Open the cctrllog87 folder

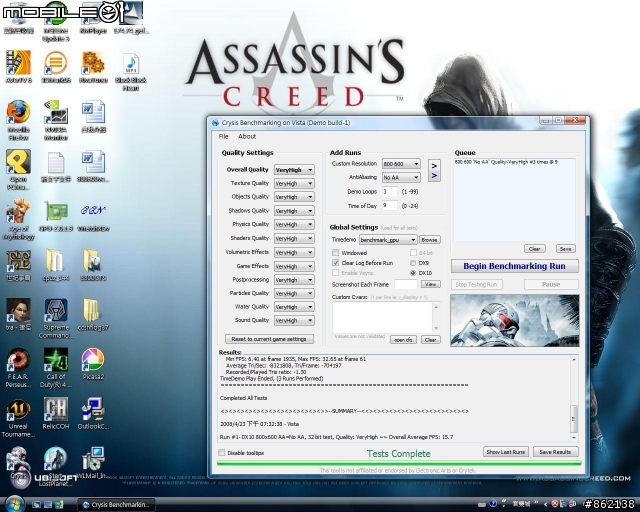93,314
